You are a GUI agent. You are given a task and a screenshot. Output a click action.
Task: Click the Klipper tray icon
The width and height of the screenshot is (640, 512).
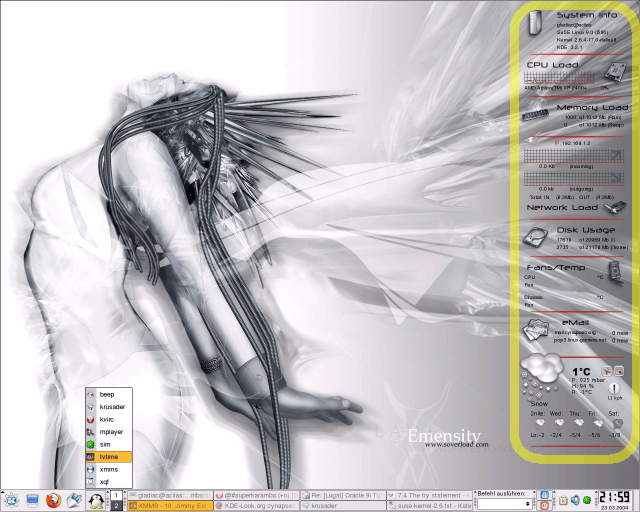point(563,500)
